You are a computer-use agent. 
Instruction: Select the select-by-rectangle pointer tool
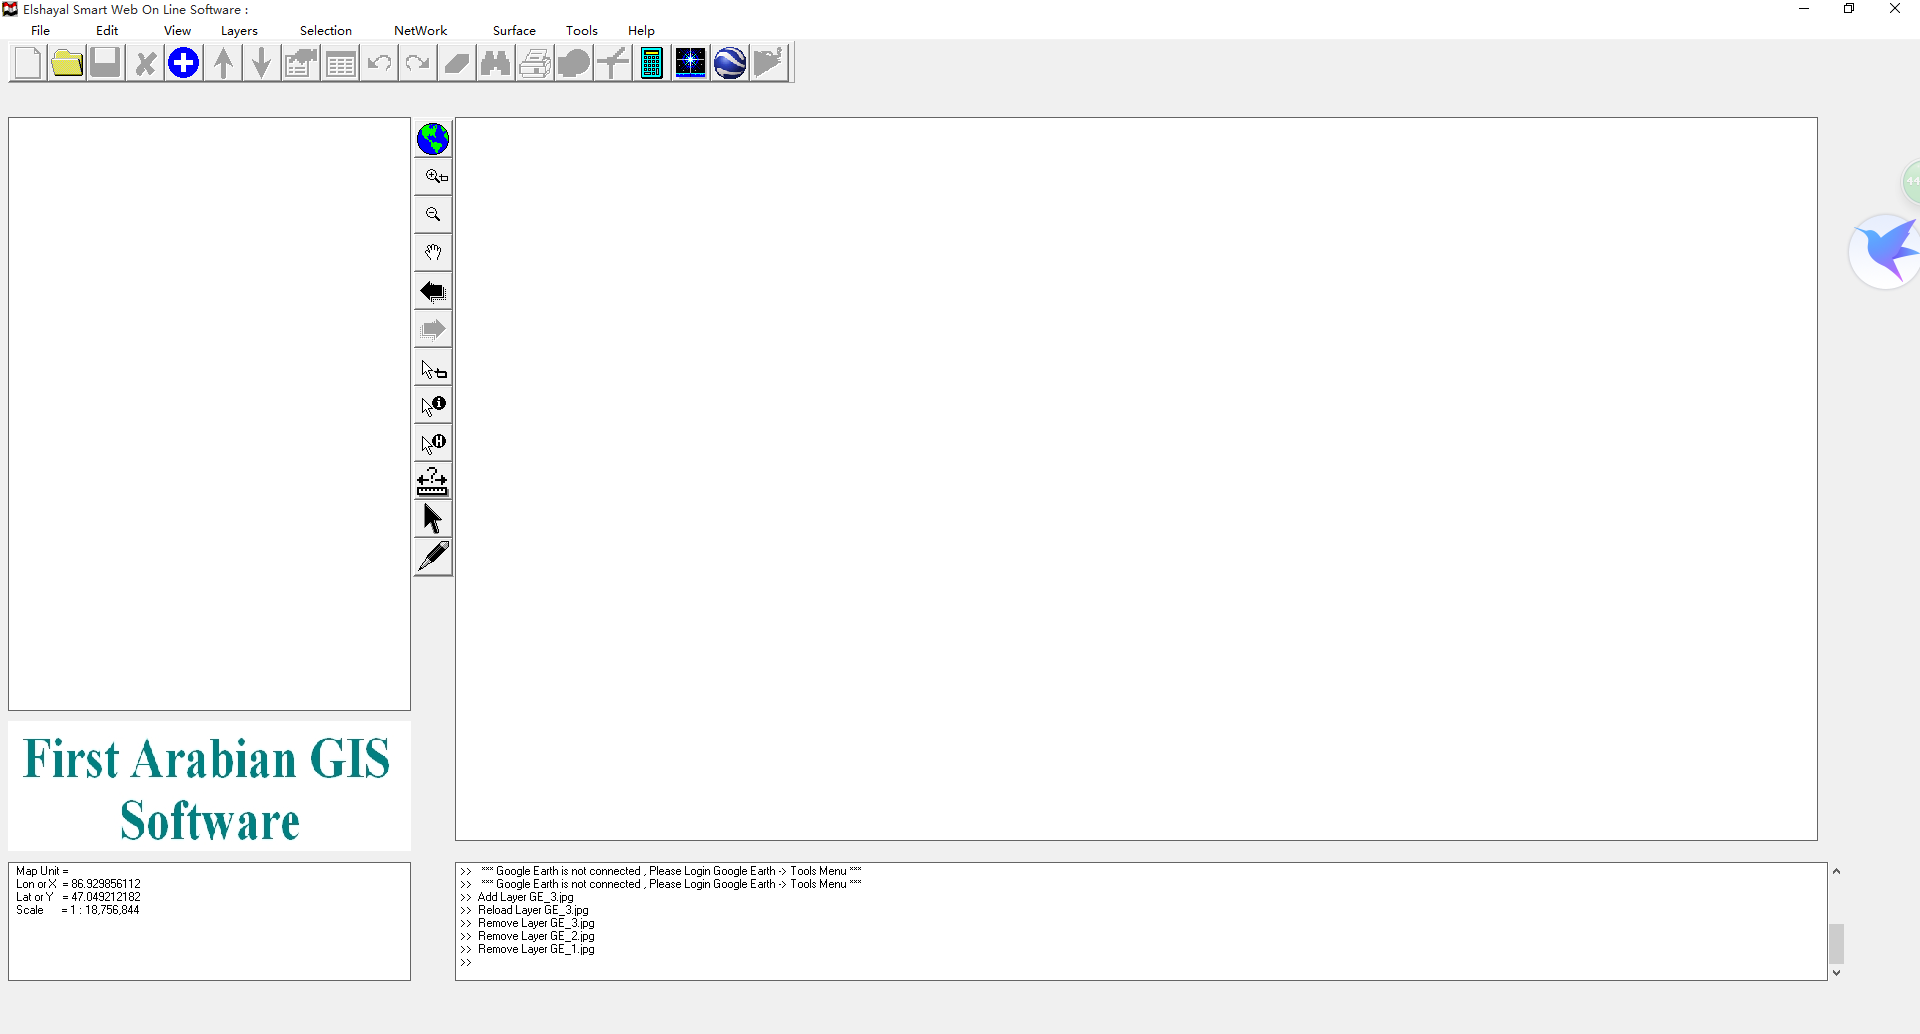433,369
